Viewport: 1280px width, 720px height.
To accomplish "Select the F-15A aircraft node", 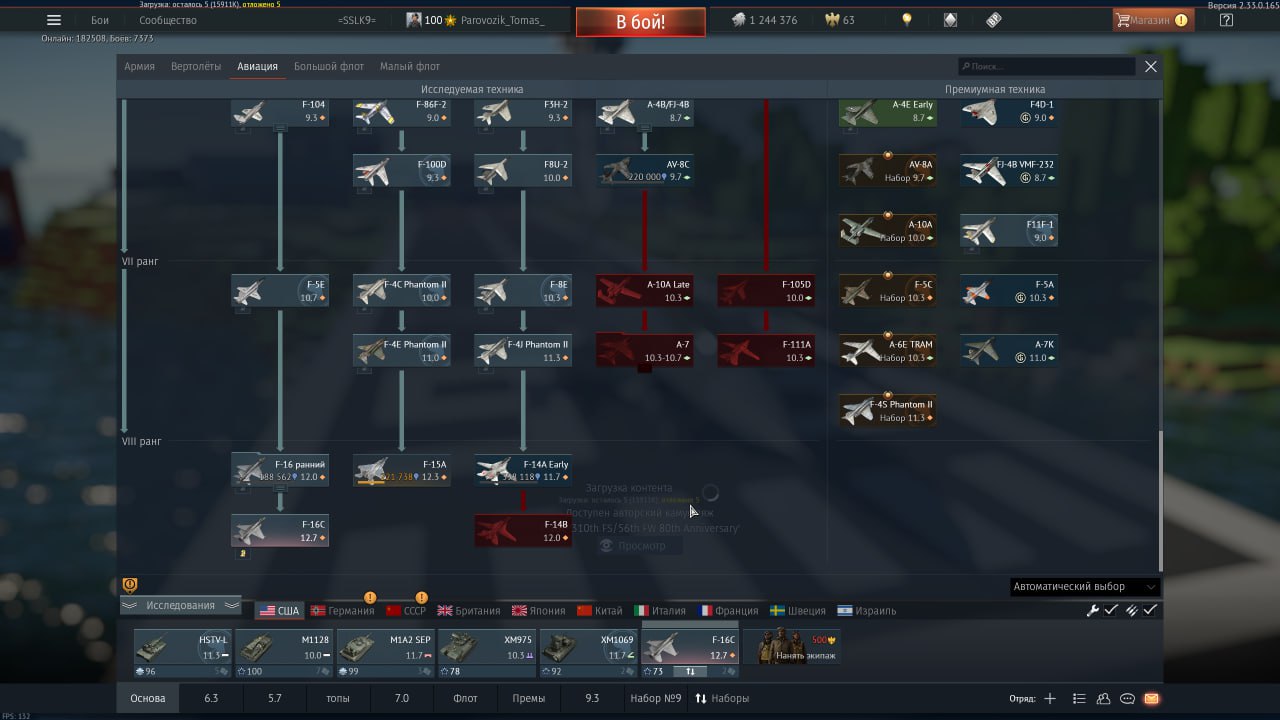I will tap(401, 471).
